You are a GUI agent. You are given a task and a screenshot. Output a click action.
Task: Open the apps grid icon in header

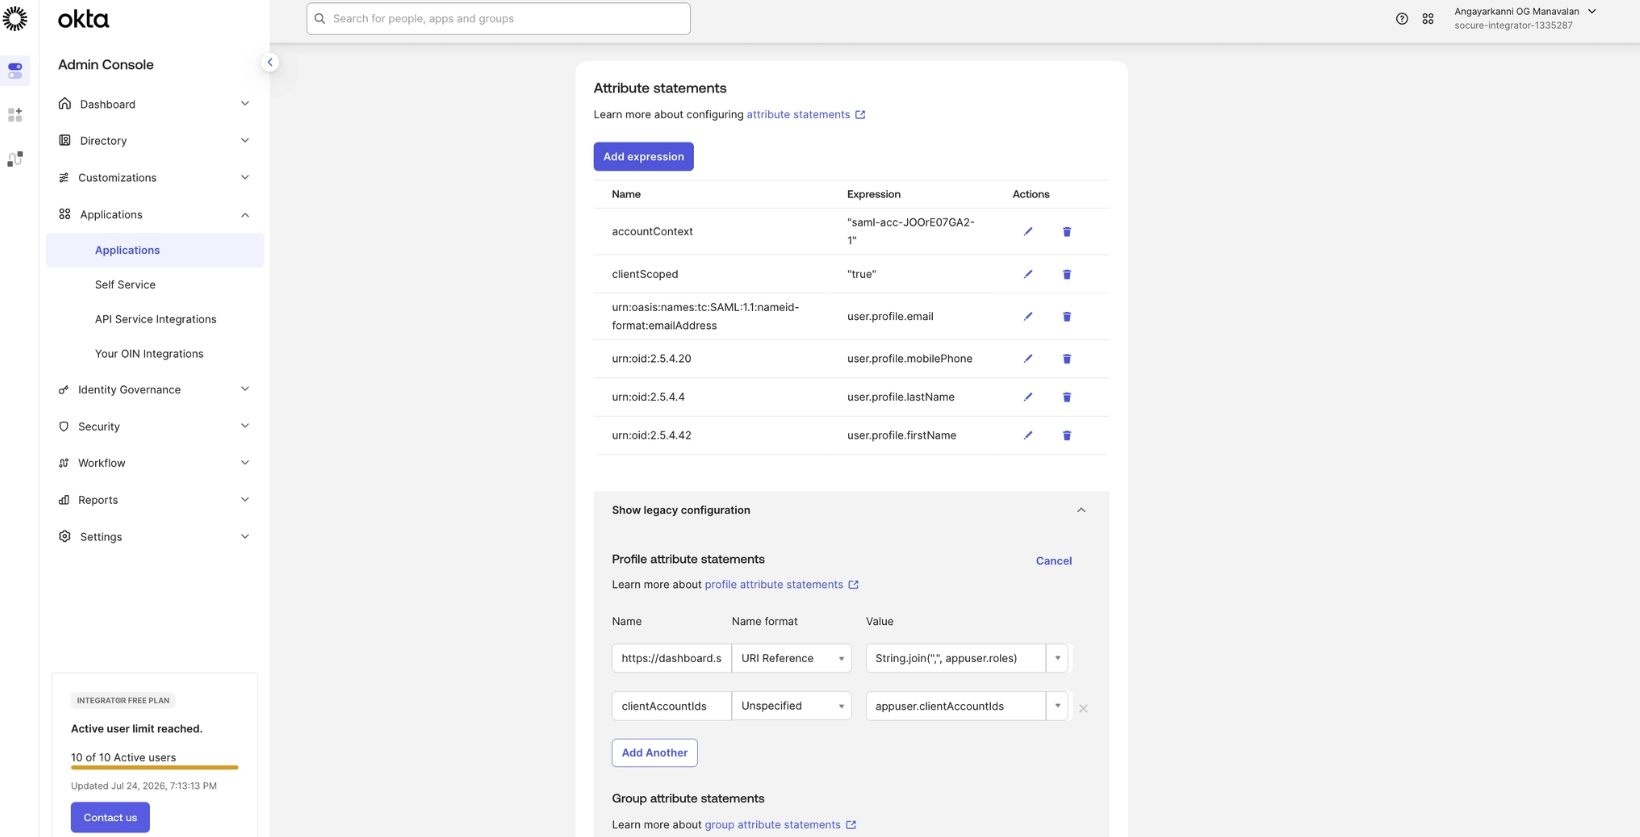[1428, 19]
